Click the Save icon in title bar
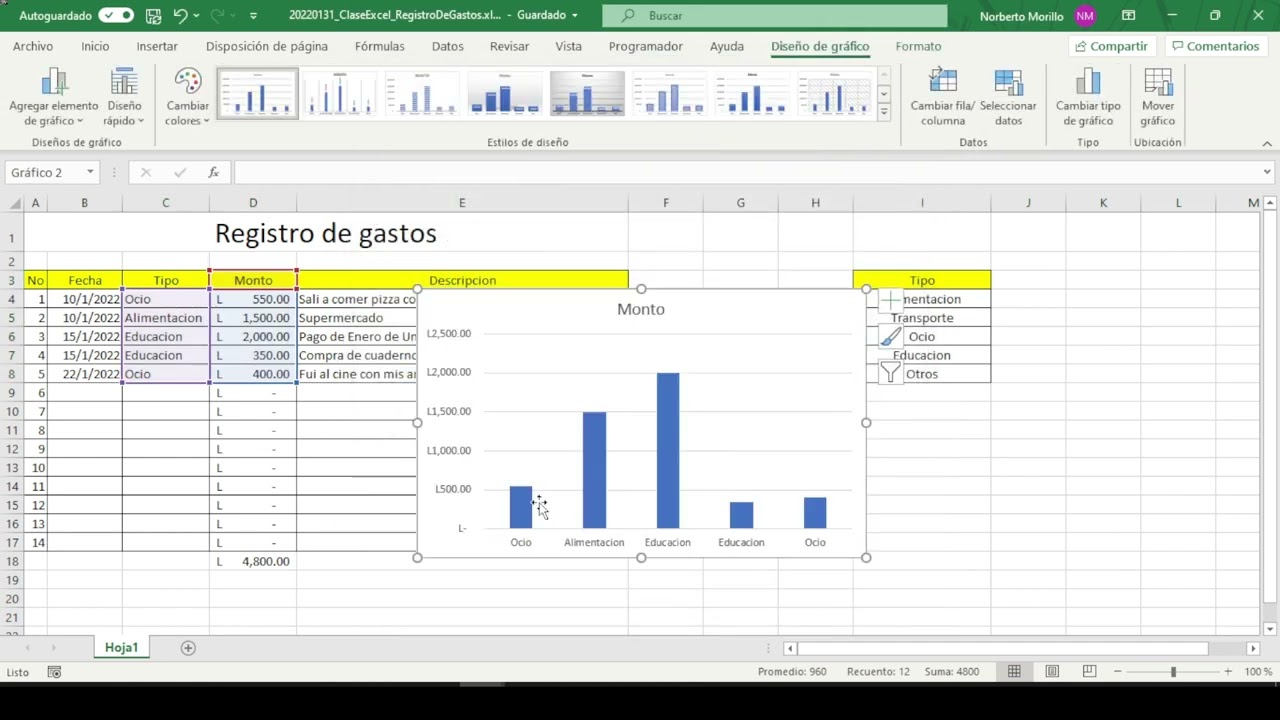1280x720 pixels. [153, 16]
